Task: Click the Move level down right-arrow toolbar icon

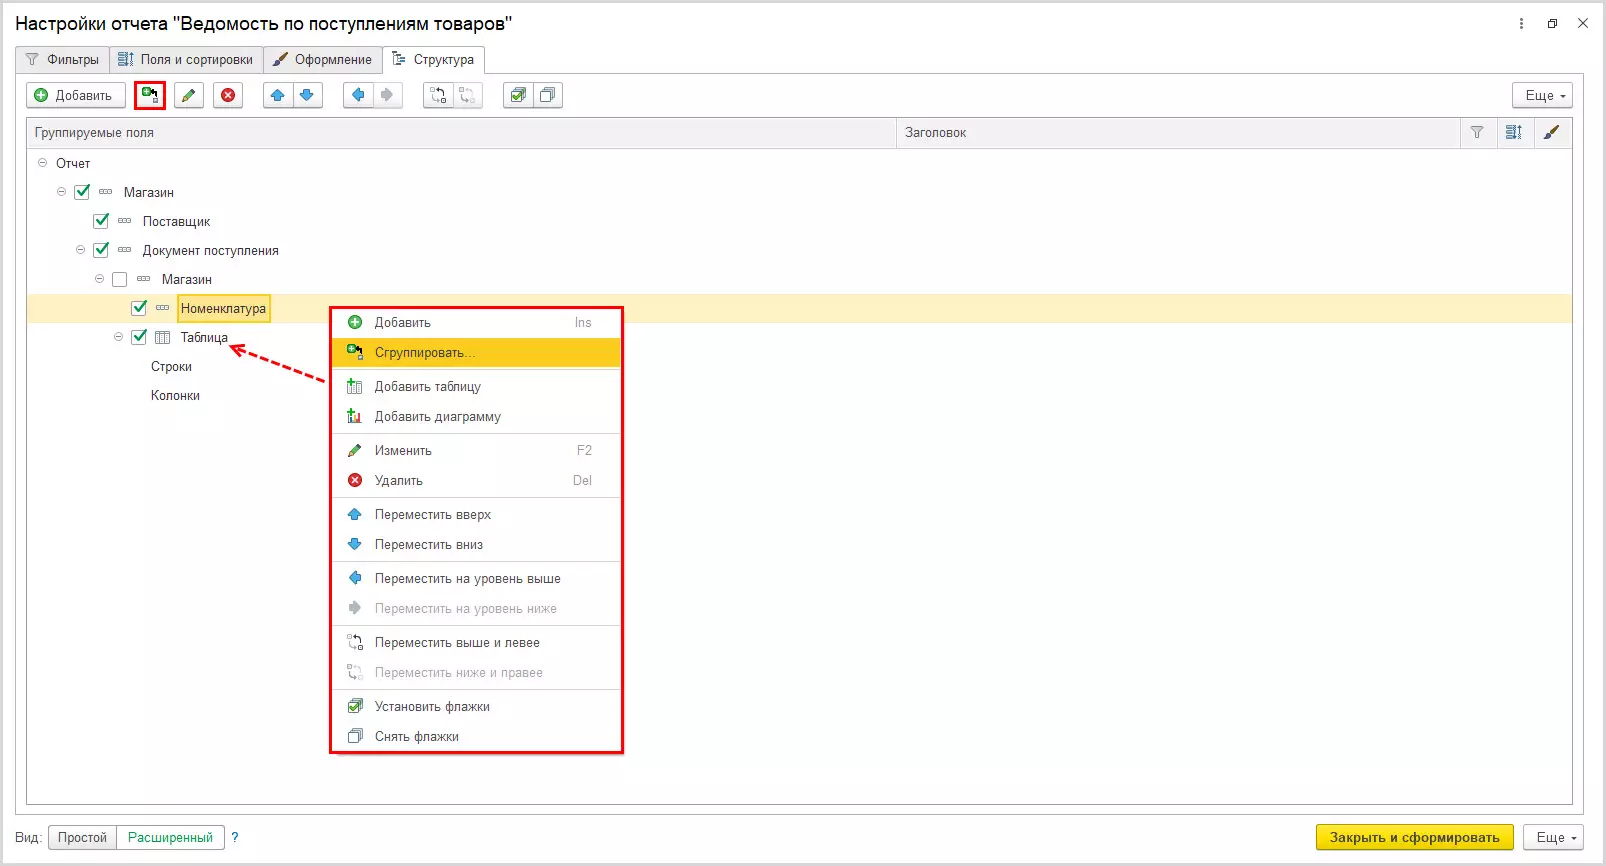Action: [x=387, y=95]
